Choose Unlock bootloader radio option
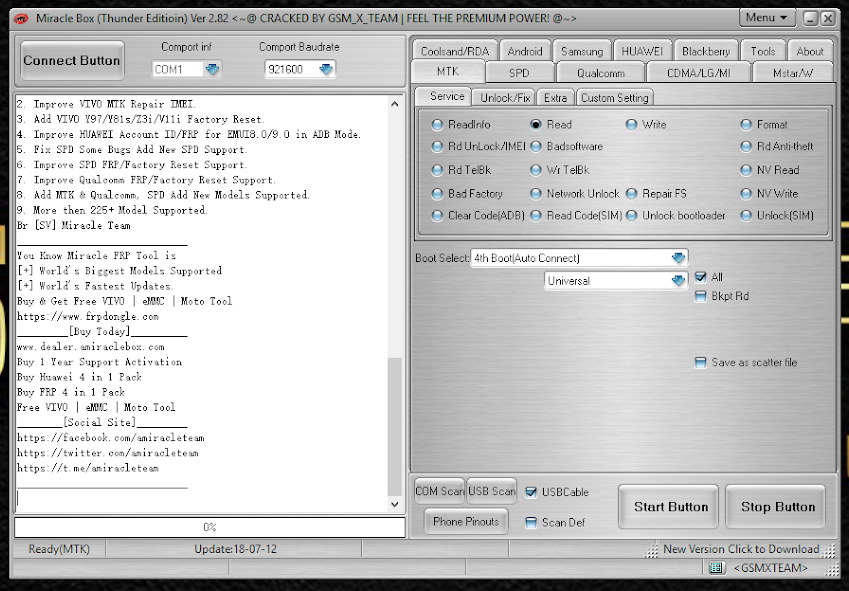 click(x=675, y=216)
